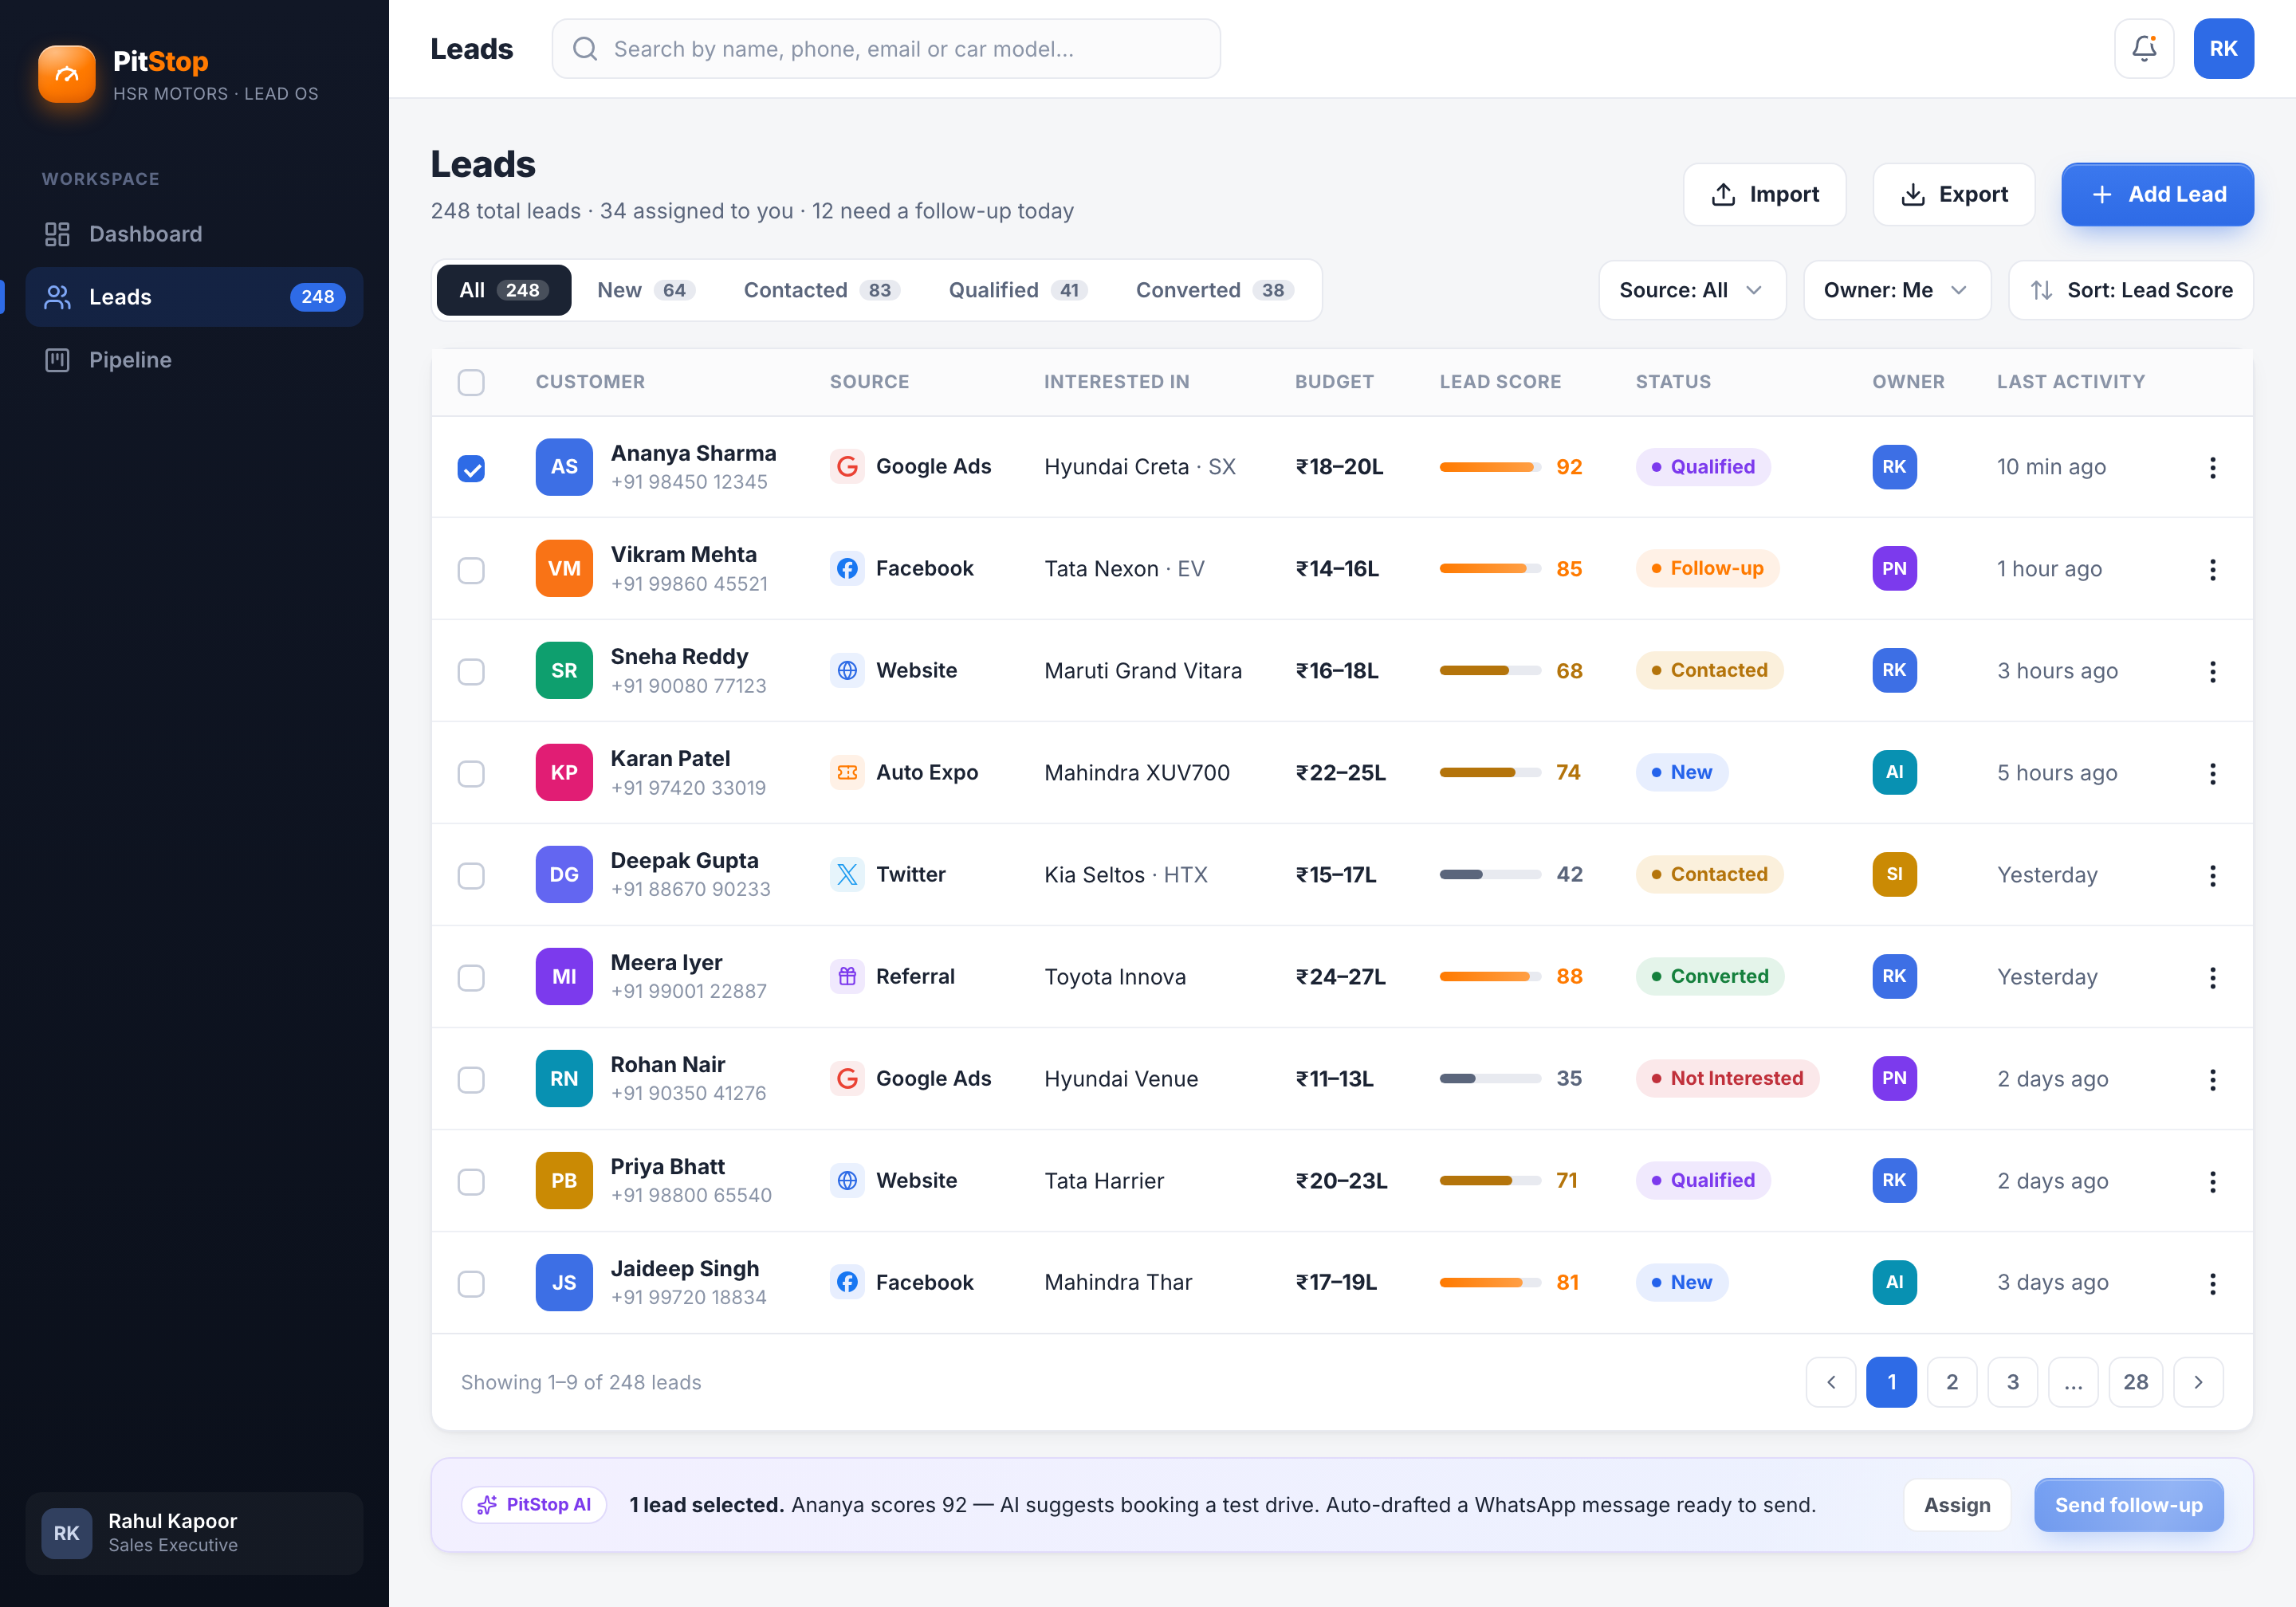Switch to the Contacted 83 tab
Screen dimensions: 2296x1607
(822, 290)
